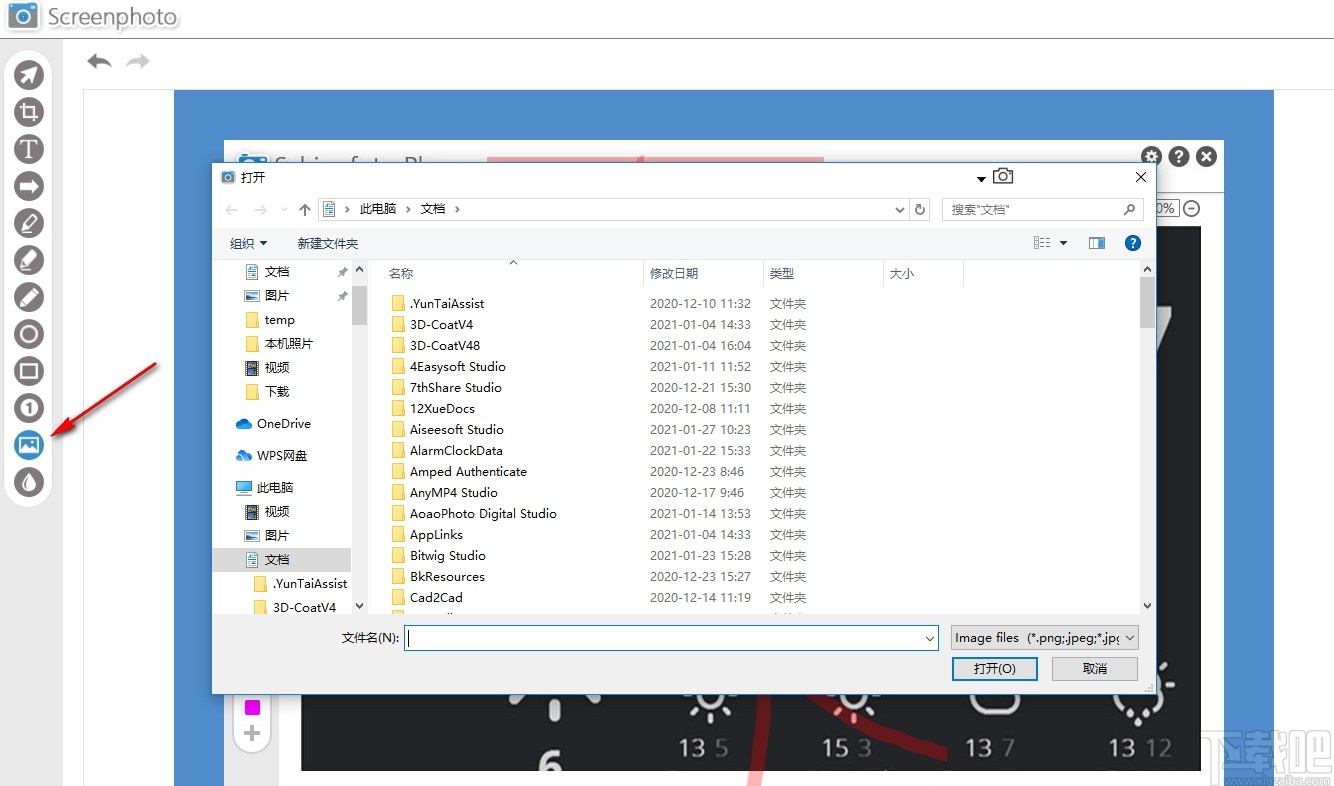1334x786 pixels.
Task: Choose the ellipse drawing tool
Action: pos(29,334)
